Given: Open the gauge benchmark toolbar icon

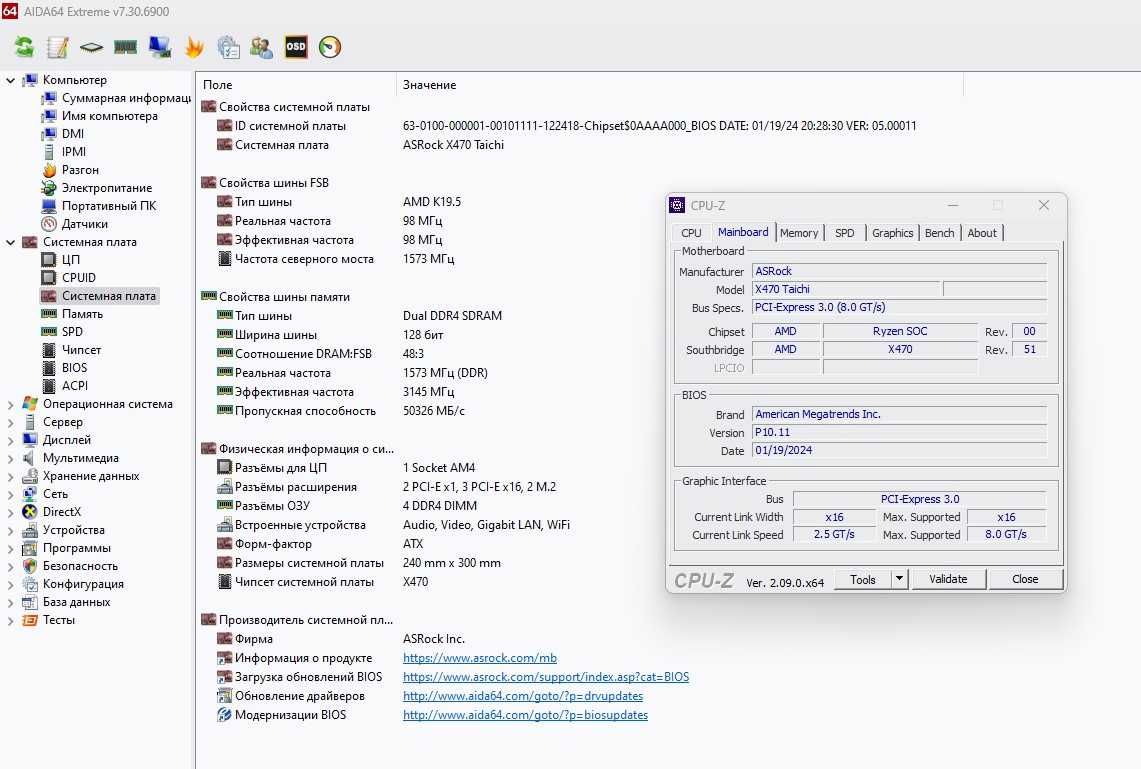Looking at the screenshot, I should [x=330, y=47].
